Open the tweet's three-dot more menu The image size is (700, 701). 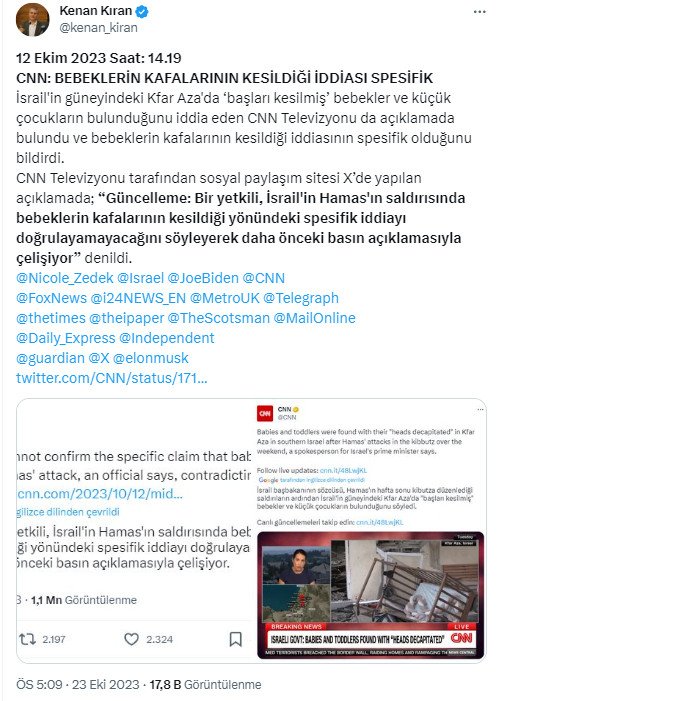(x=479, y=12)
